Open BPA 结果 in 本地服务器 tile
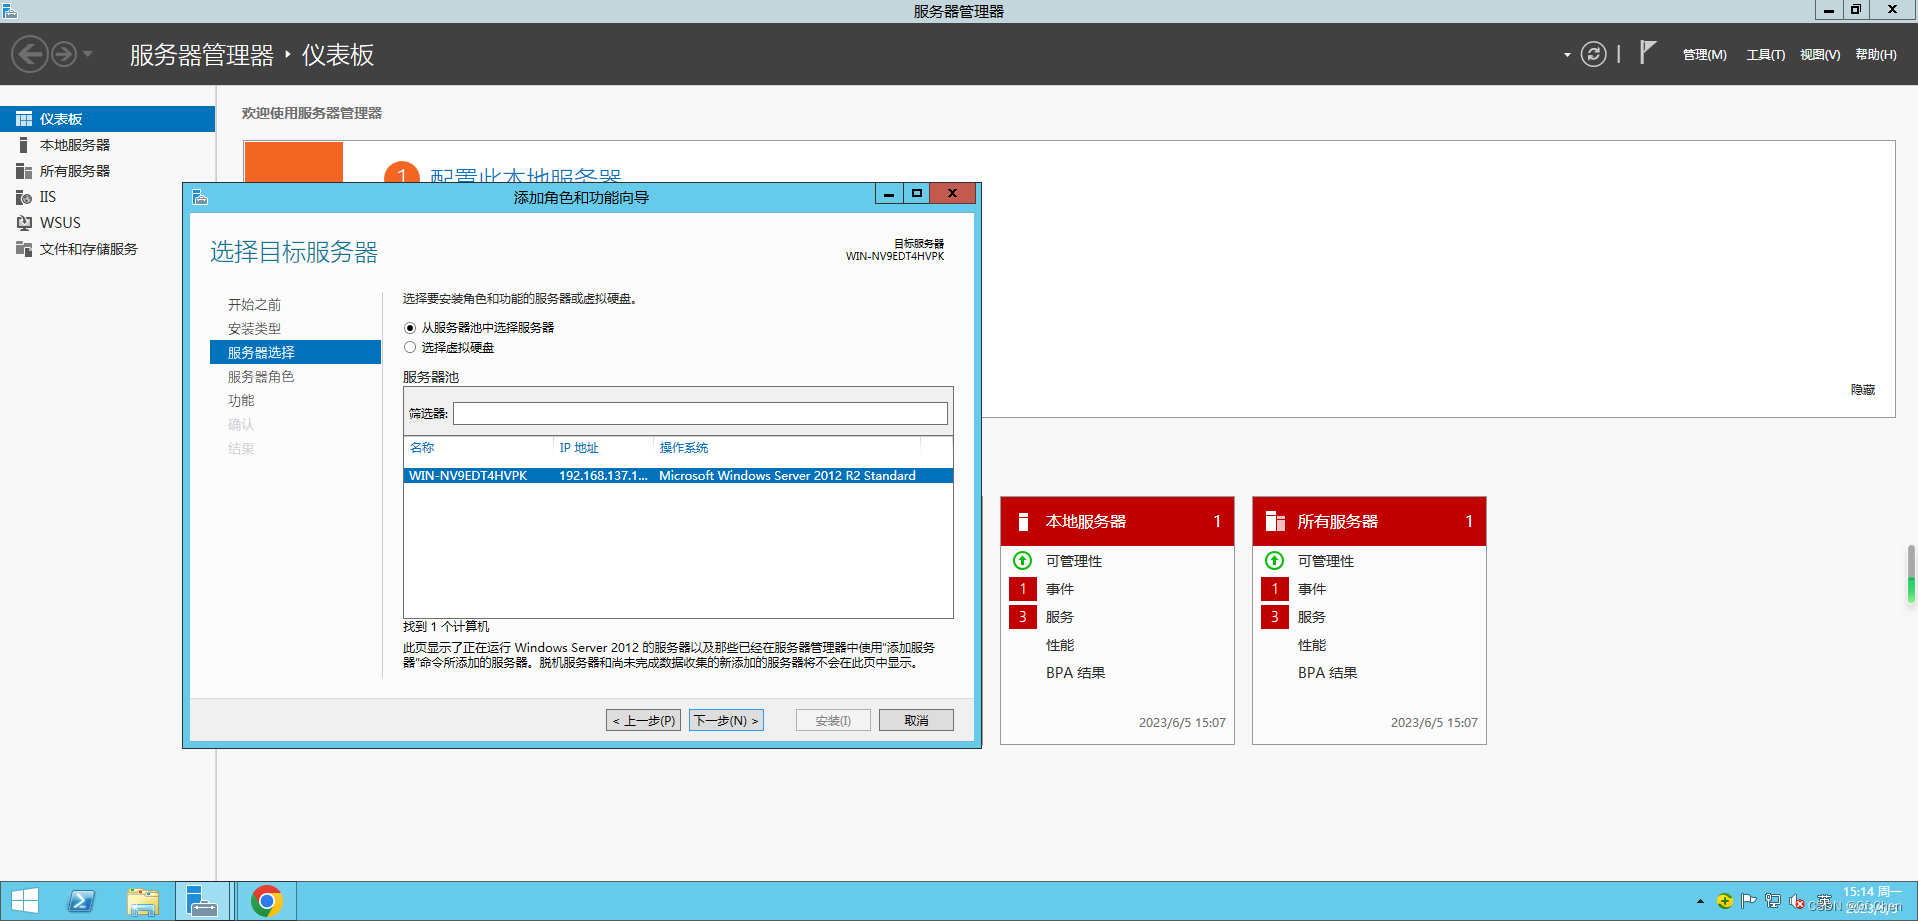This screenshot has width=1918, height=921. coord(1075,673)
